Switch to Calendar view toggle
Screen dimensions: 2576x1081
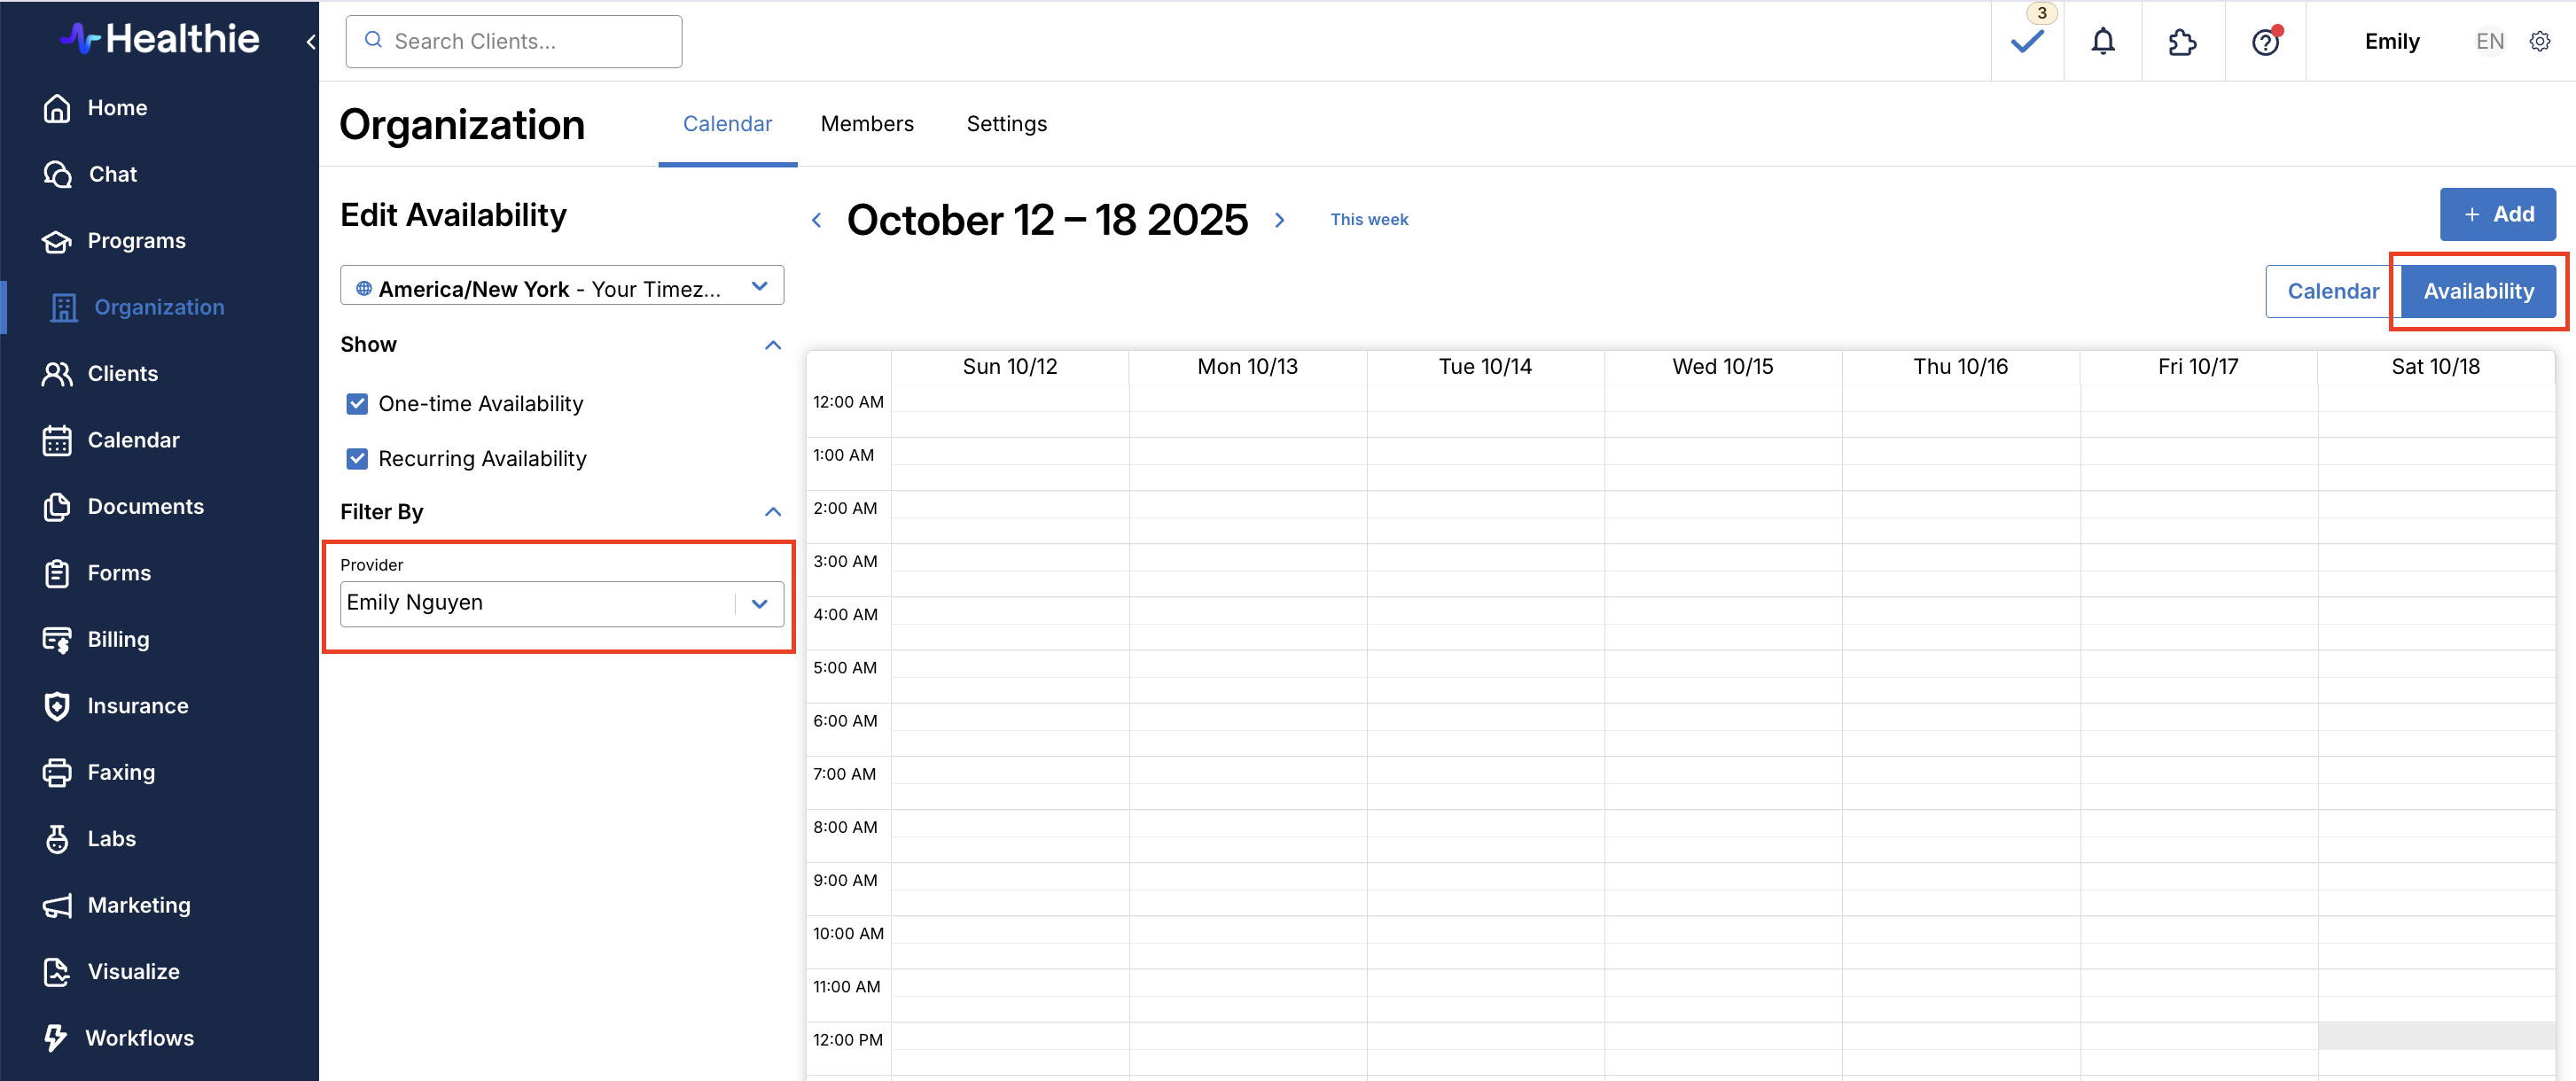(x=2332, y=291)
